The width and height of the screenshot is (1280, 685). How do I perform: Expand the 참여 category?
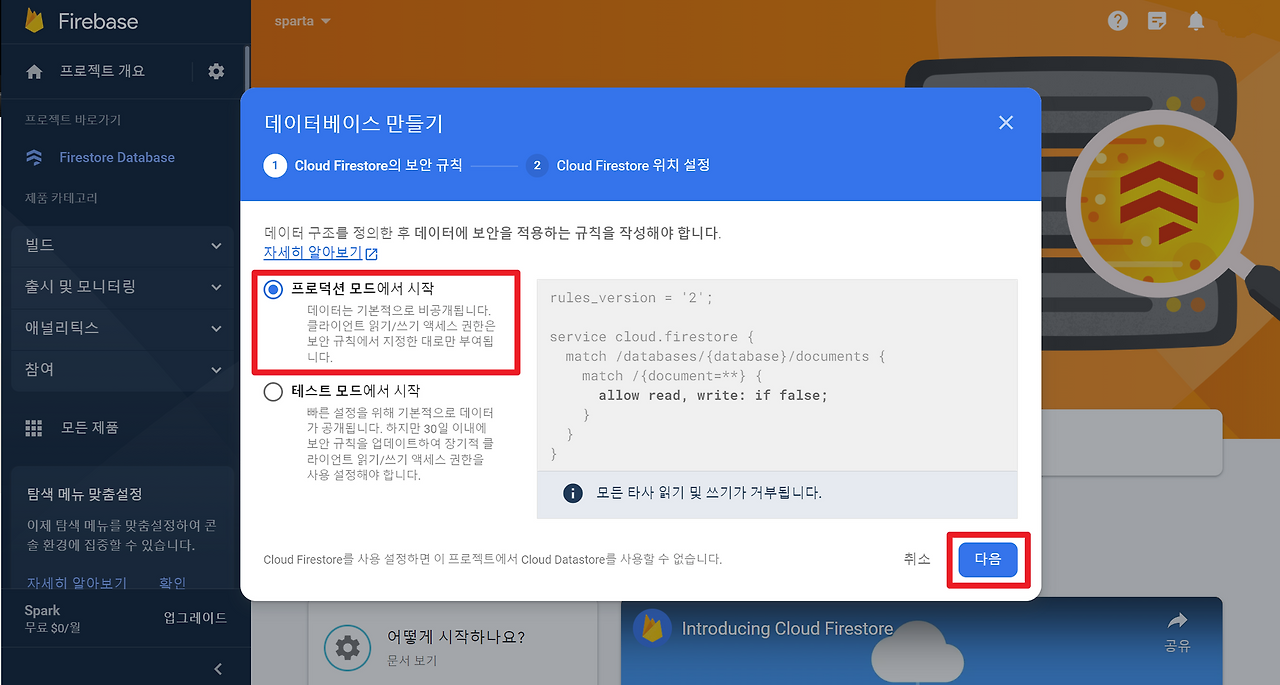click(x=124, y=369)
